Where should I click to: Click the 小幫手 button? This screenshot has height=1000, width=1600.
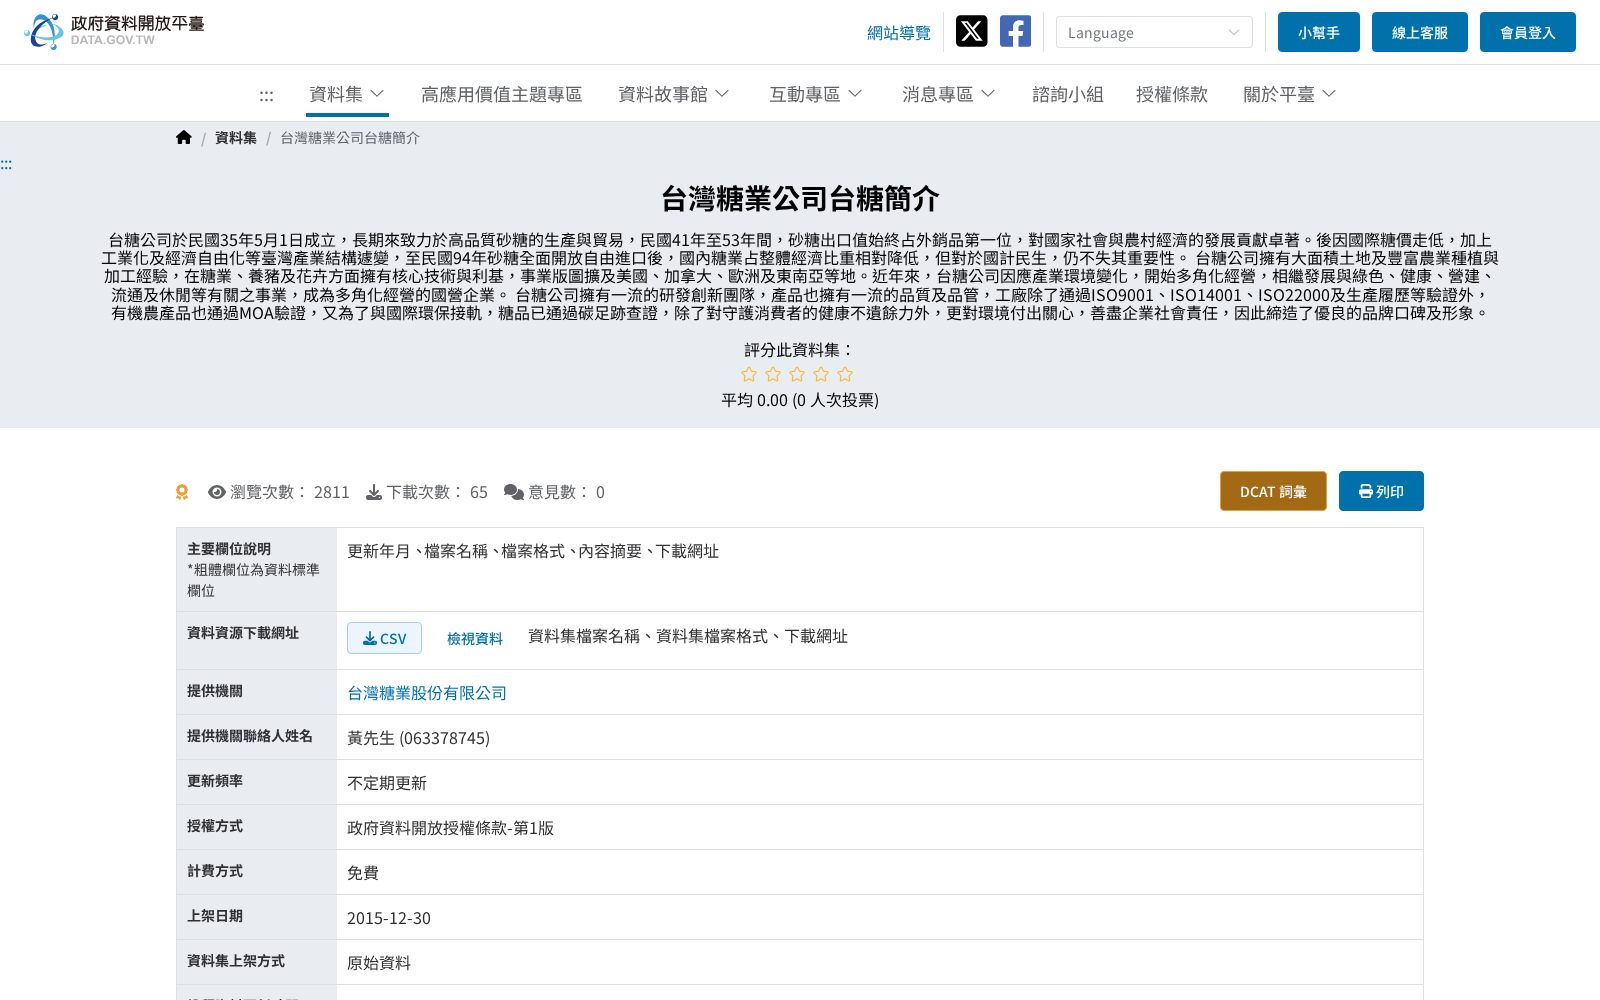(1319, 32)
